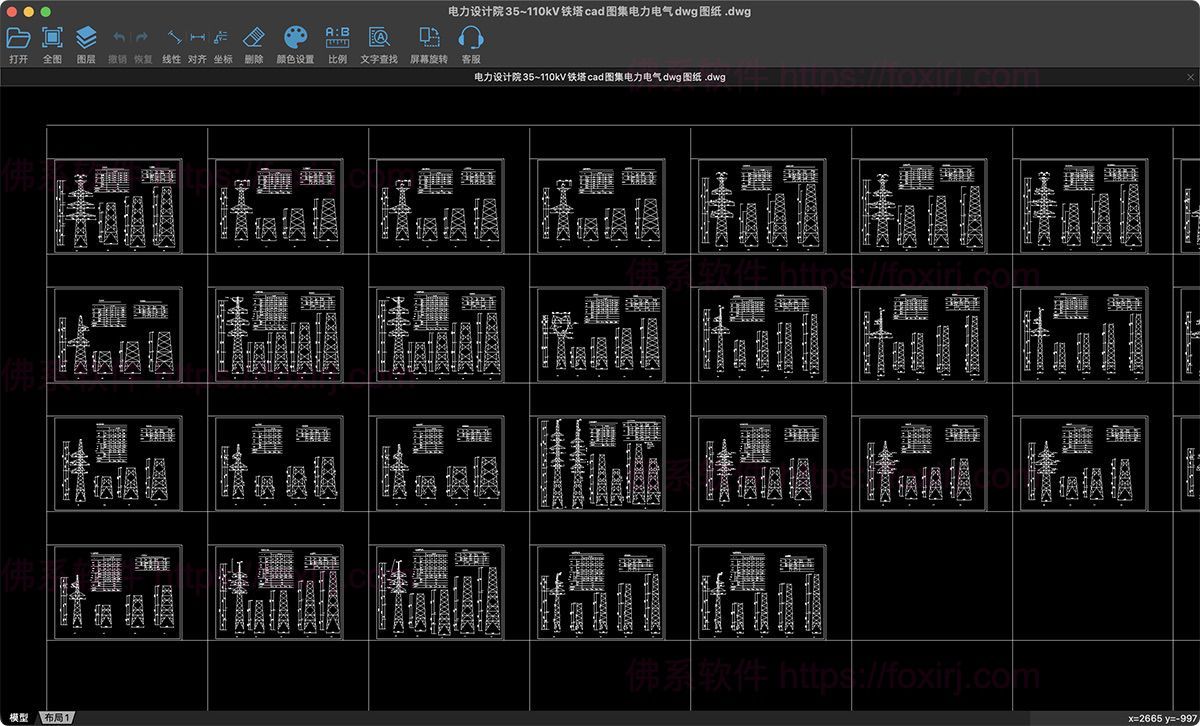Click the Redo (恢复) arrow
Viewport: 1200px width, 726px height.
pyautogui.click(x=143, y=39)
